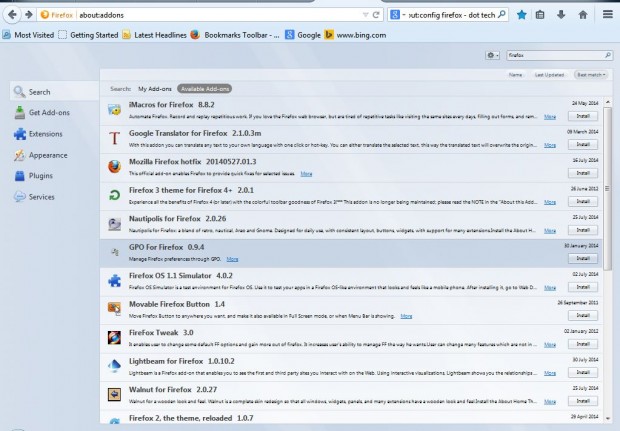Click the GPO For Firefox add-on icon

click(x=115, y=252)
